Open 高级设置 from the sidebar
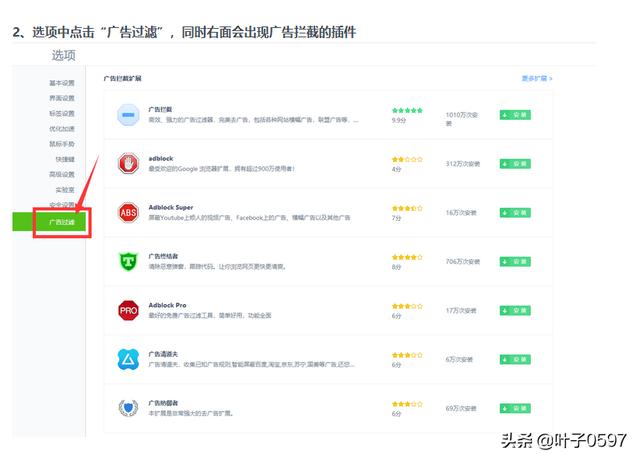The height and width of the screenshot is (462, 640). coord(62,174)
